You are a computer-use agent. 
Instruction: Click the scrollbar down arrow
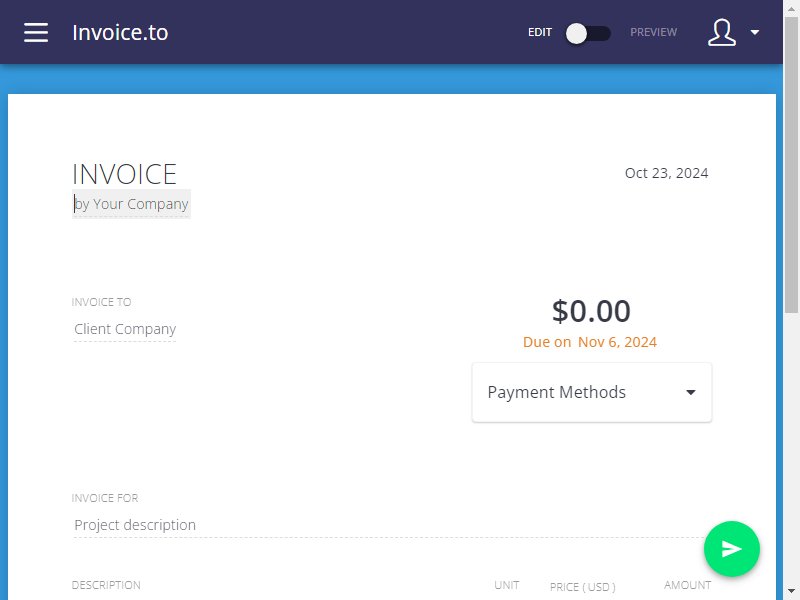pyautogui.click(x=791, y=591)
